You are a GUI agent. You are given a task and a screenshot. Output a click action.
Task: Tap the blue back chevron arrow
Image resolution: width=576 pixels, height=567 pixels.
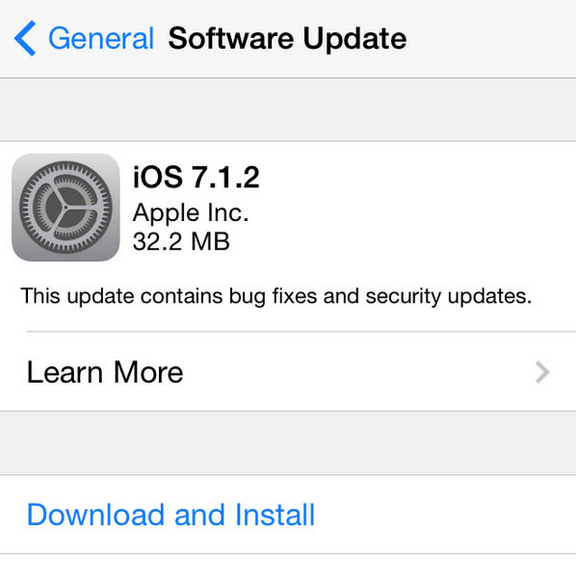coord(25,38)
